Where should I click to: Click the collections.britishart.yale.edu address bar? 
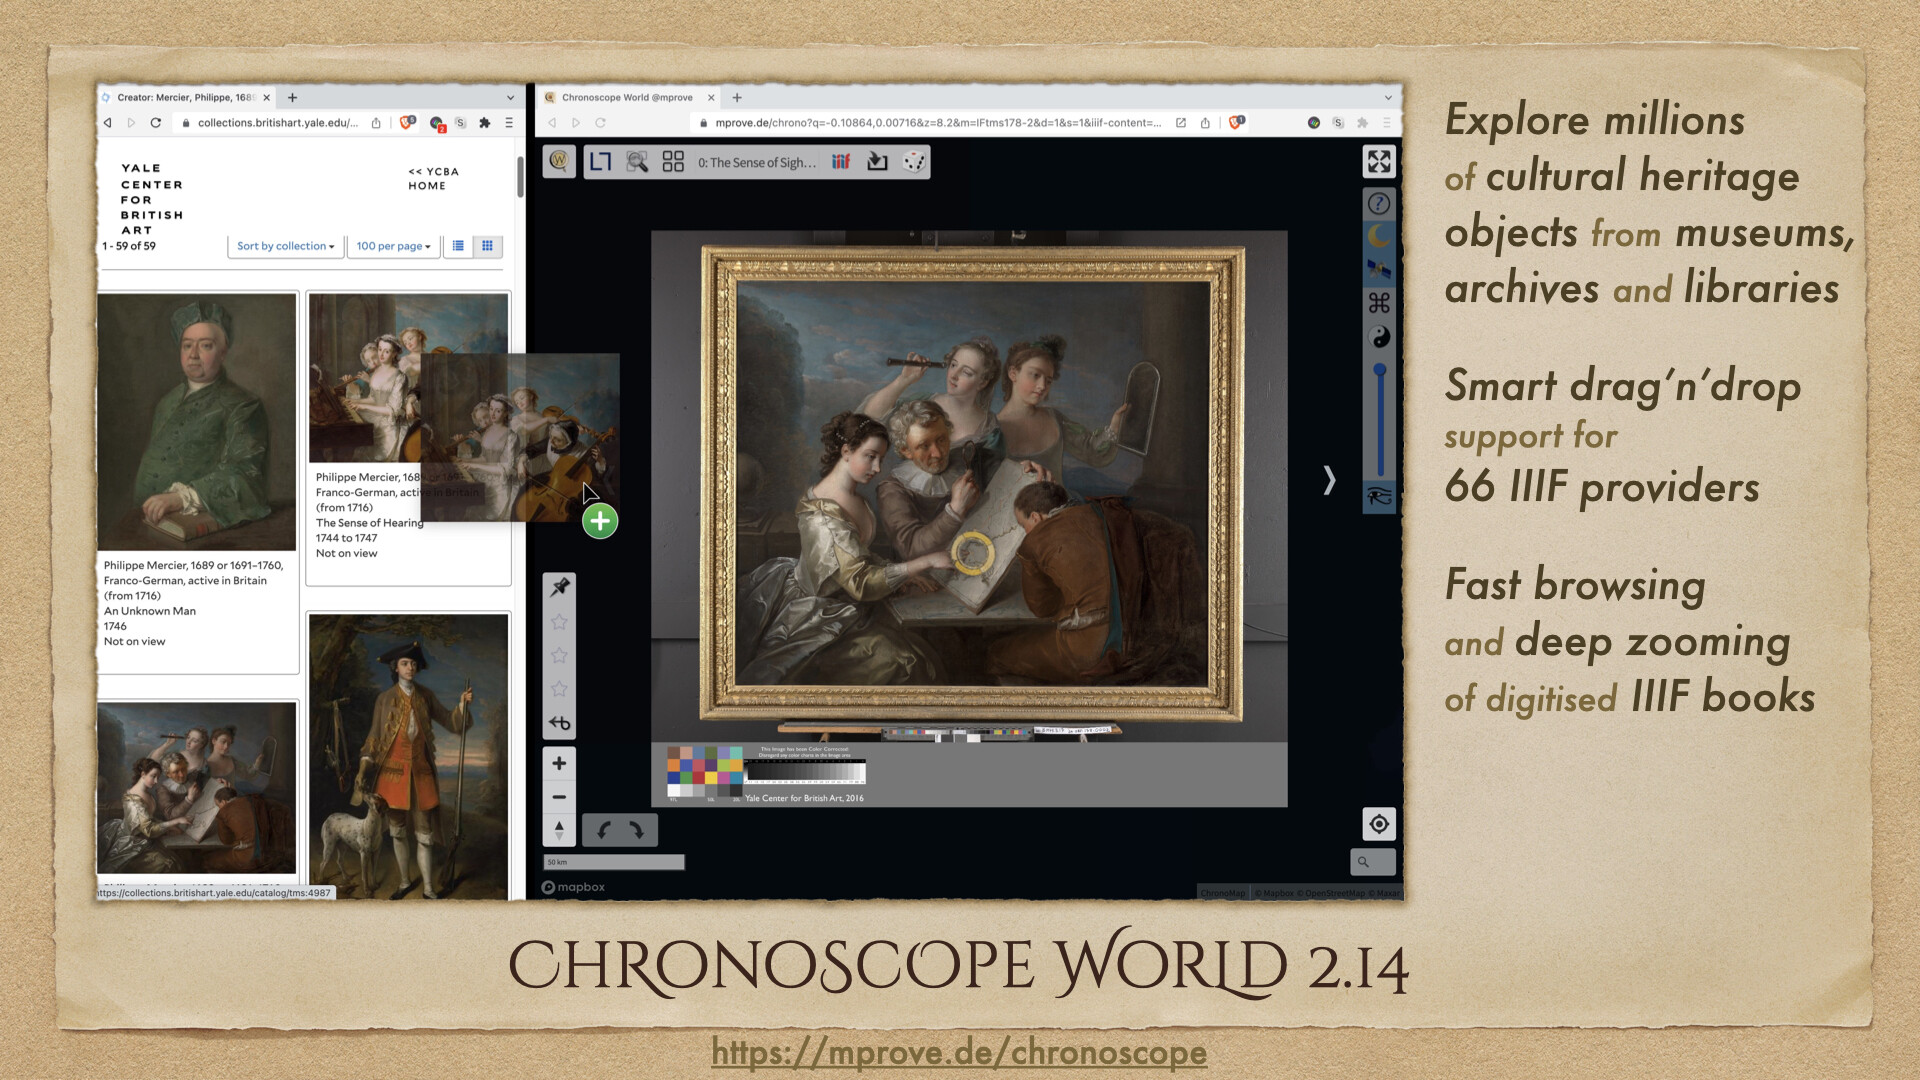[275, 123]
